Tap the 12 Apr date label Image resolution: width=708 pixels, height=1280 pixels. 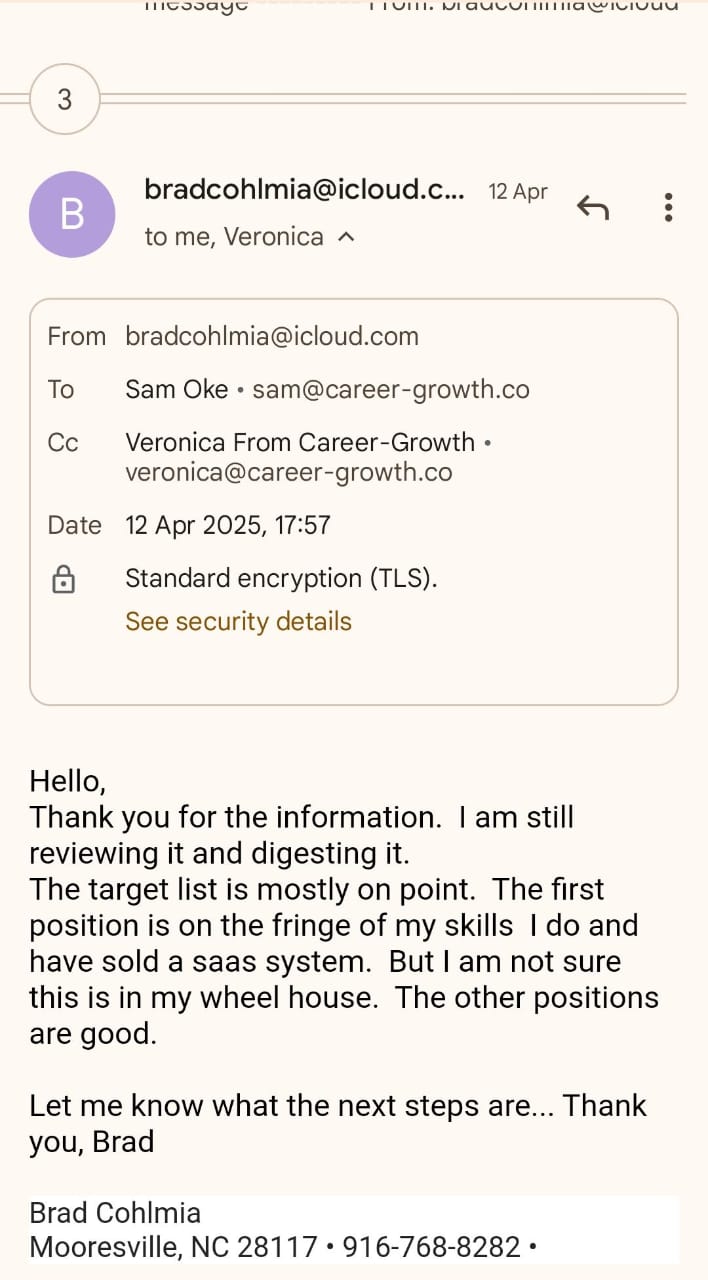point(517,191)
